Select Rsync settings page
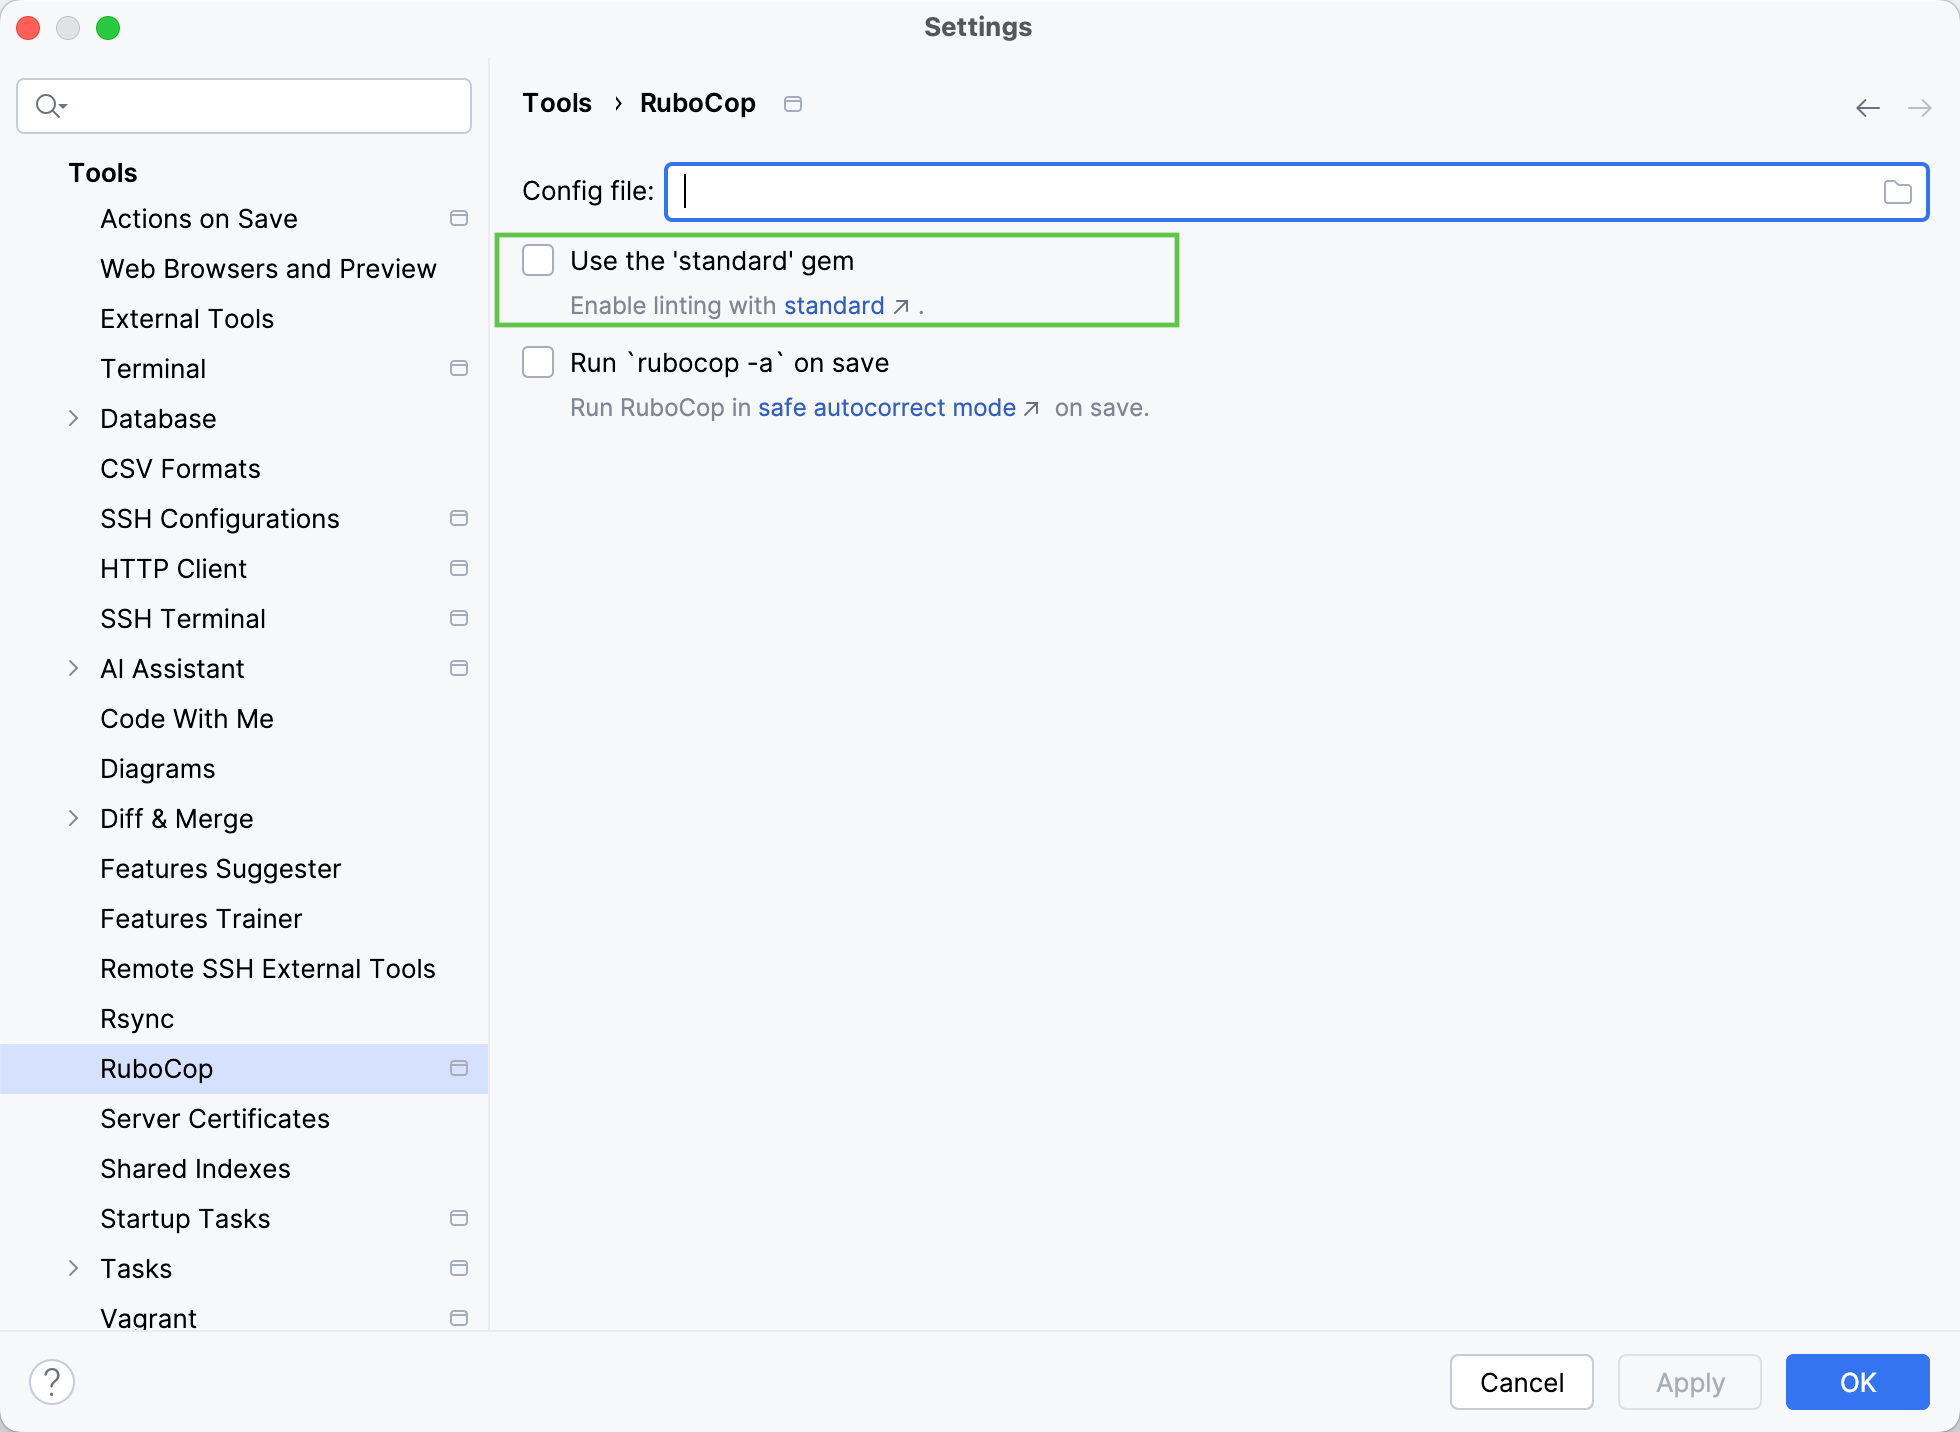 pyautogui.click(x=137, y=1018)
